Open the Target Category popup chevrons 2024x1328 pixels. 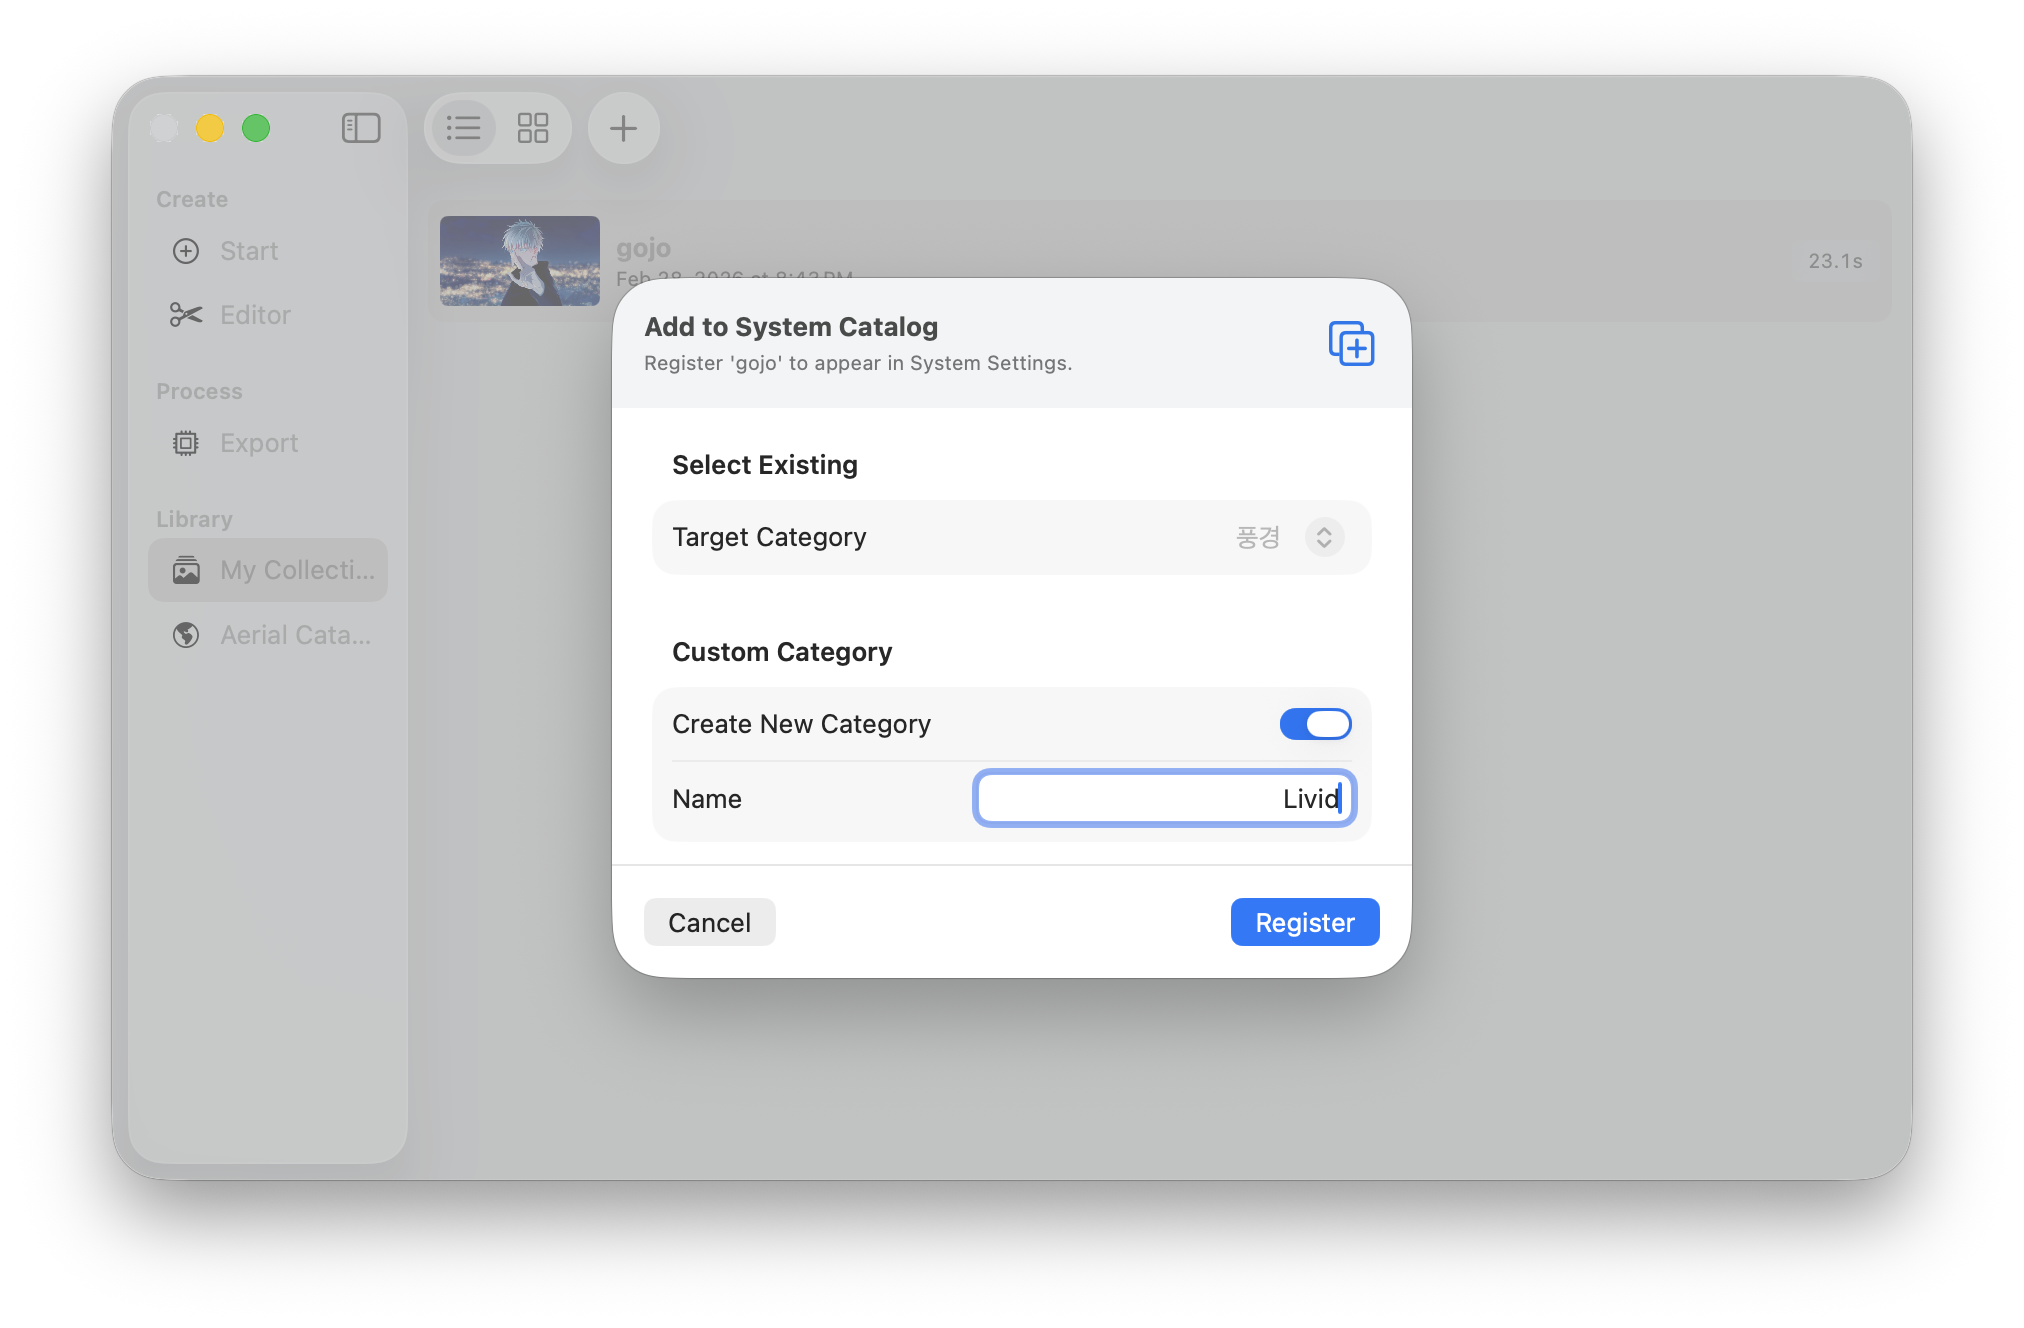[x=1324, y=538]
